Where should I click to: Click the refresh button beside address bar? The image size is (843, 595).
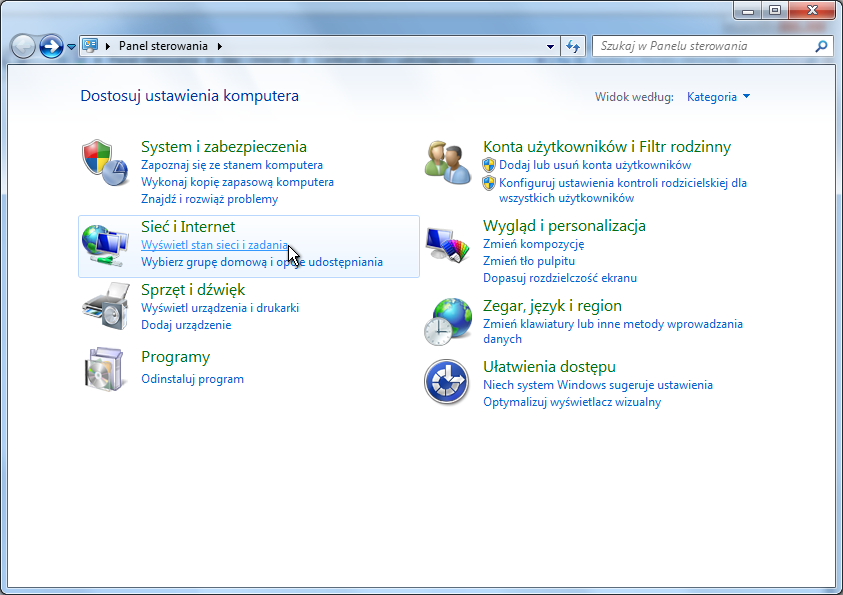point(573,46)
